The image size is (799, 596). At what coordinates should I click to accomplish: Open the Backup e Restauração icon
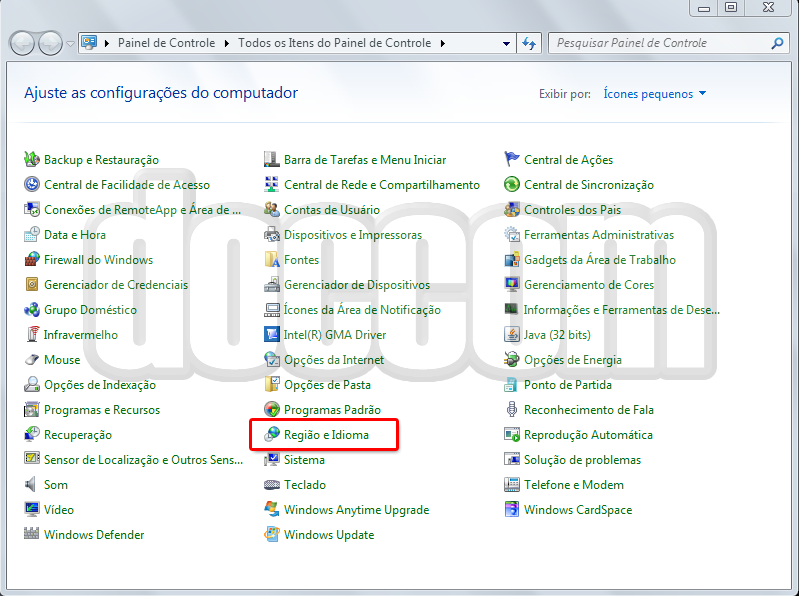pyautogui.click(x=32, y=159)
